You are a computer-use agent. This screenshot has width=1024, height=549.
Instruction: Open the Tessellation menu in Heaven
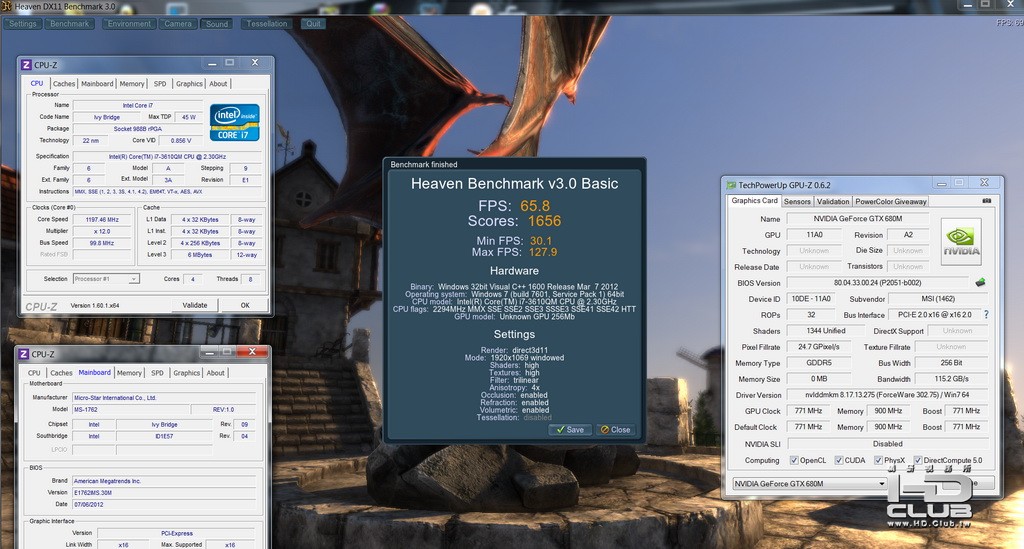tap(266, 24)
